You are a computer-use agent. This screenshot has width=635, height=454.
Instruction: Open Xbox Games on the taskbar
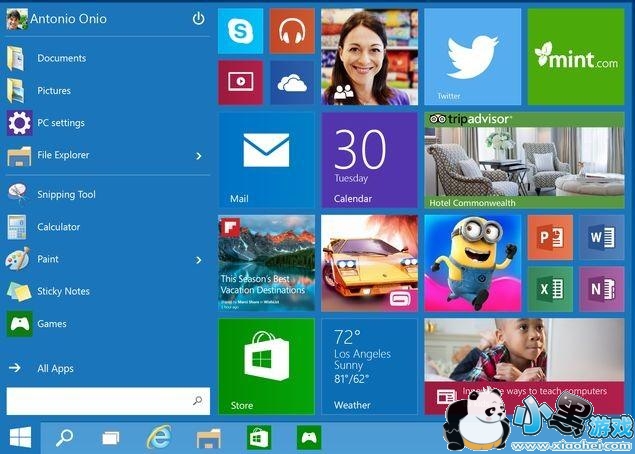pos(309,437)
